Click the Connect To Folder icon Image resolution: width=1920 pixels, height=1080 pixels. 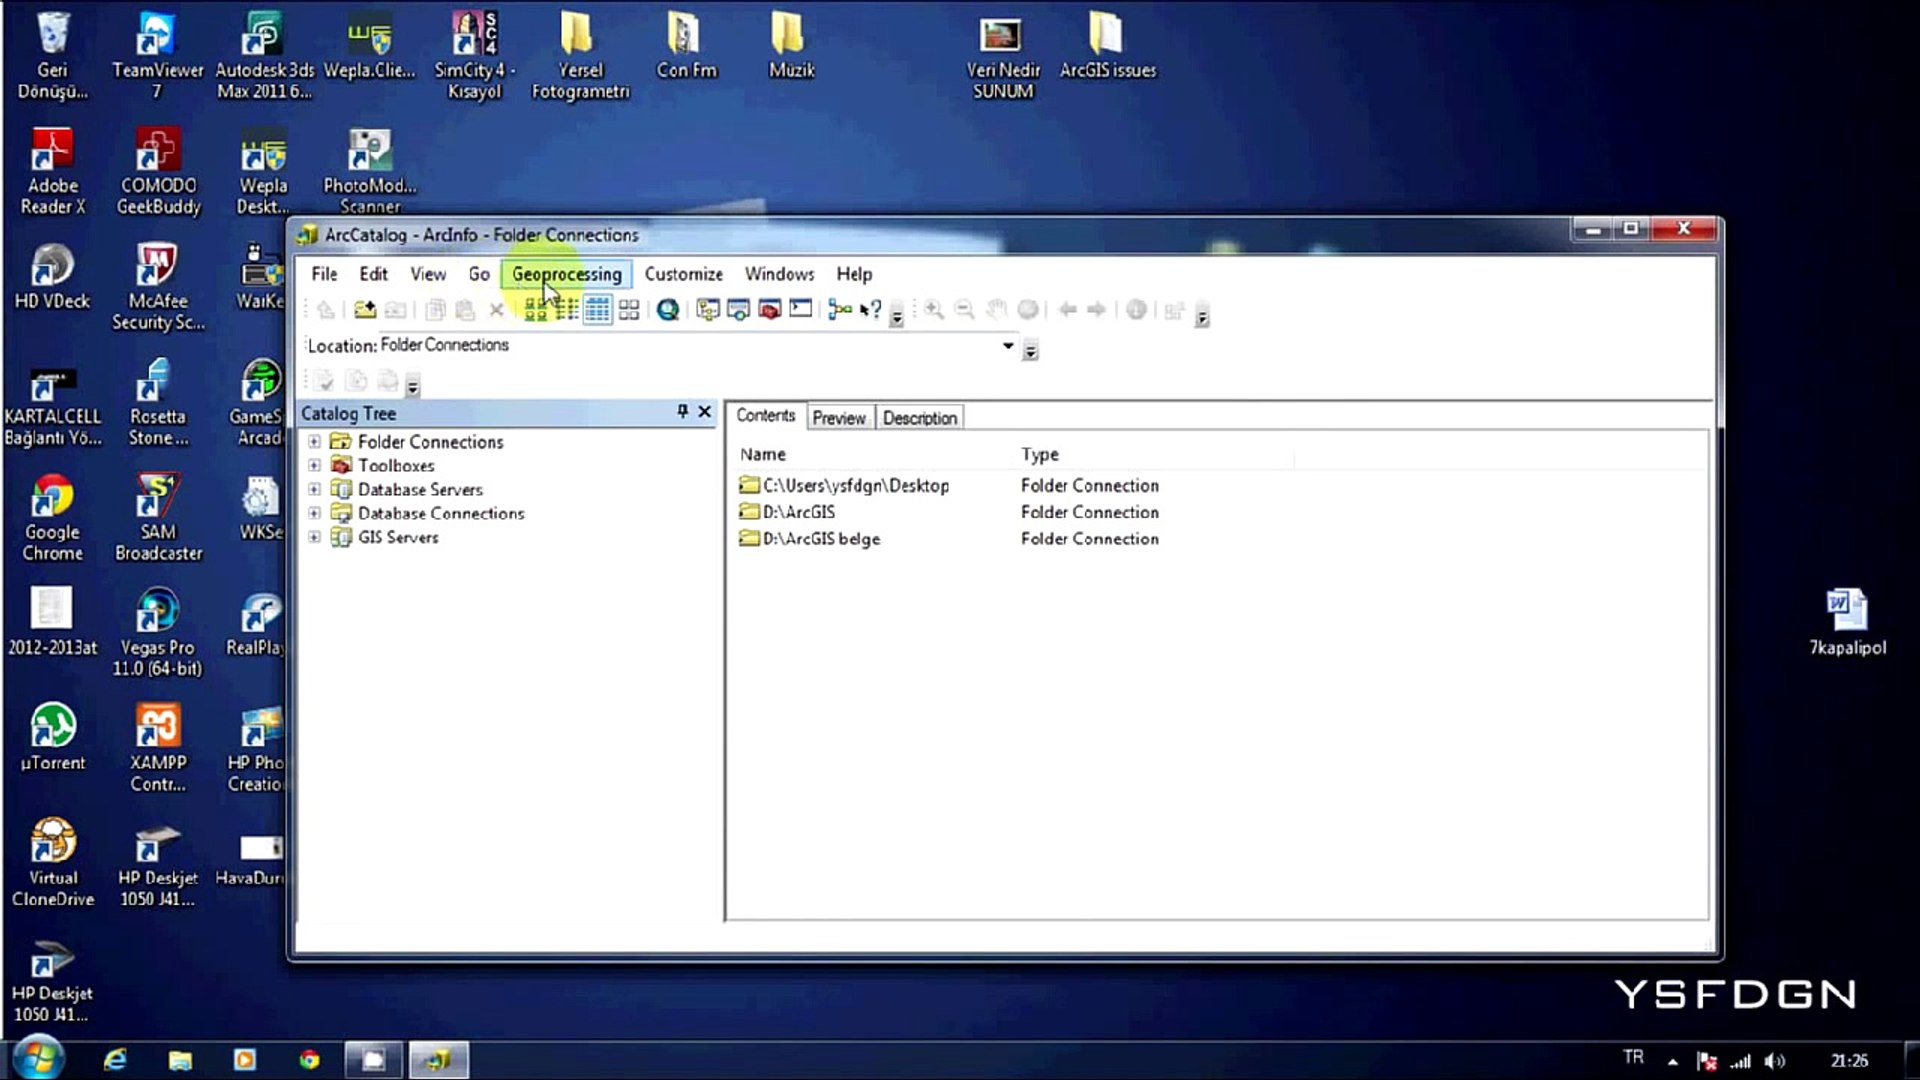coord(365,310)
